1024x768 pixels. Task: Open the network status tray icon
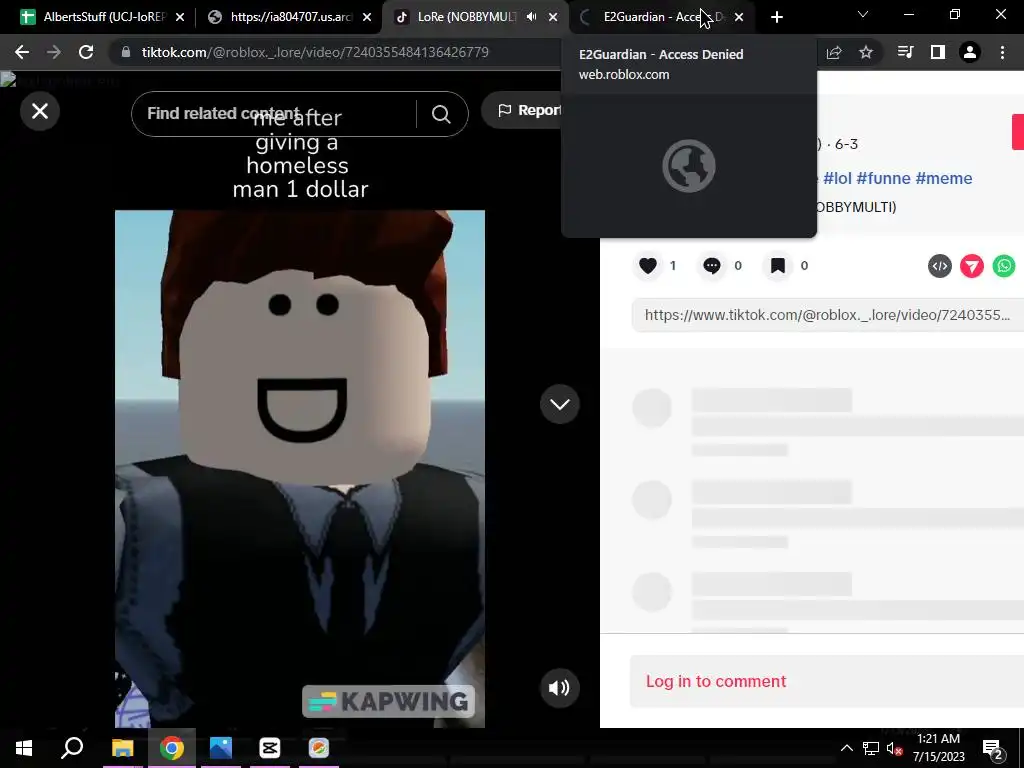pos(871,748)
